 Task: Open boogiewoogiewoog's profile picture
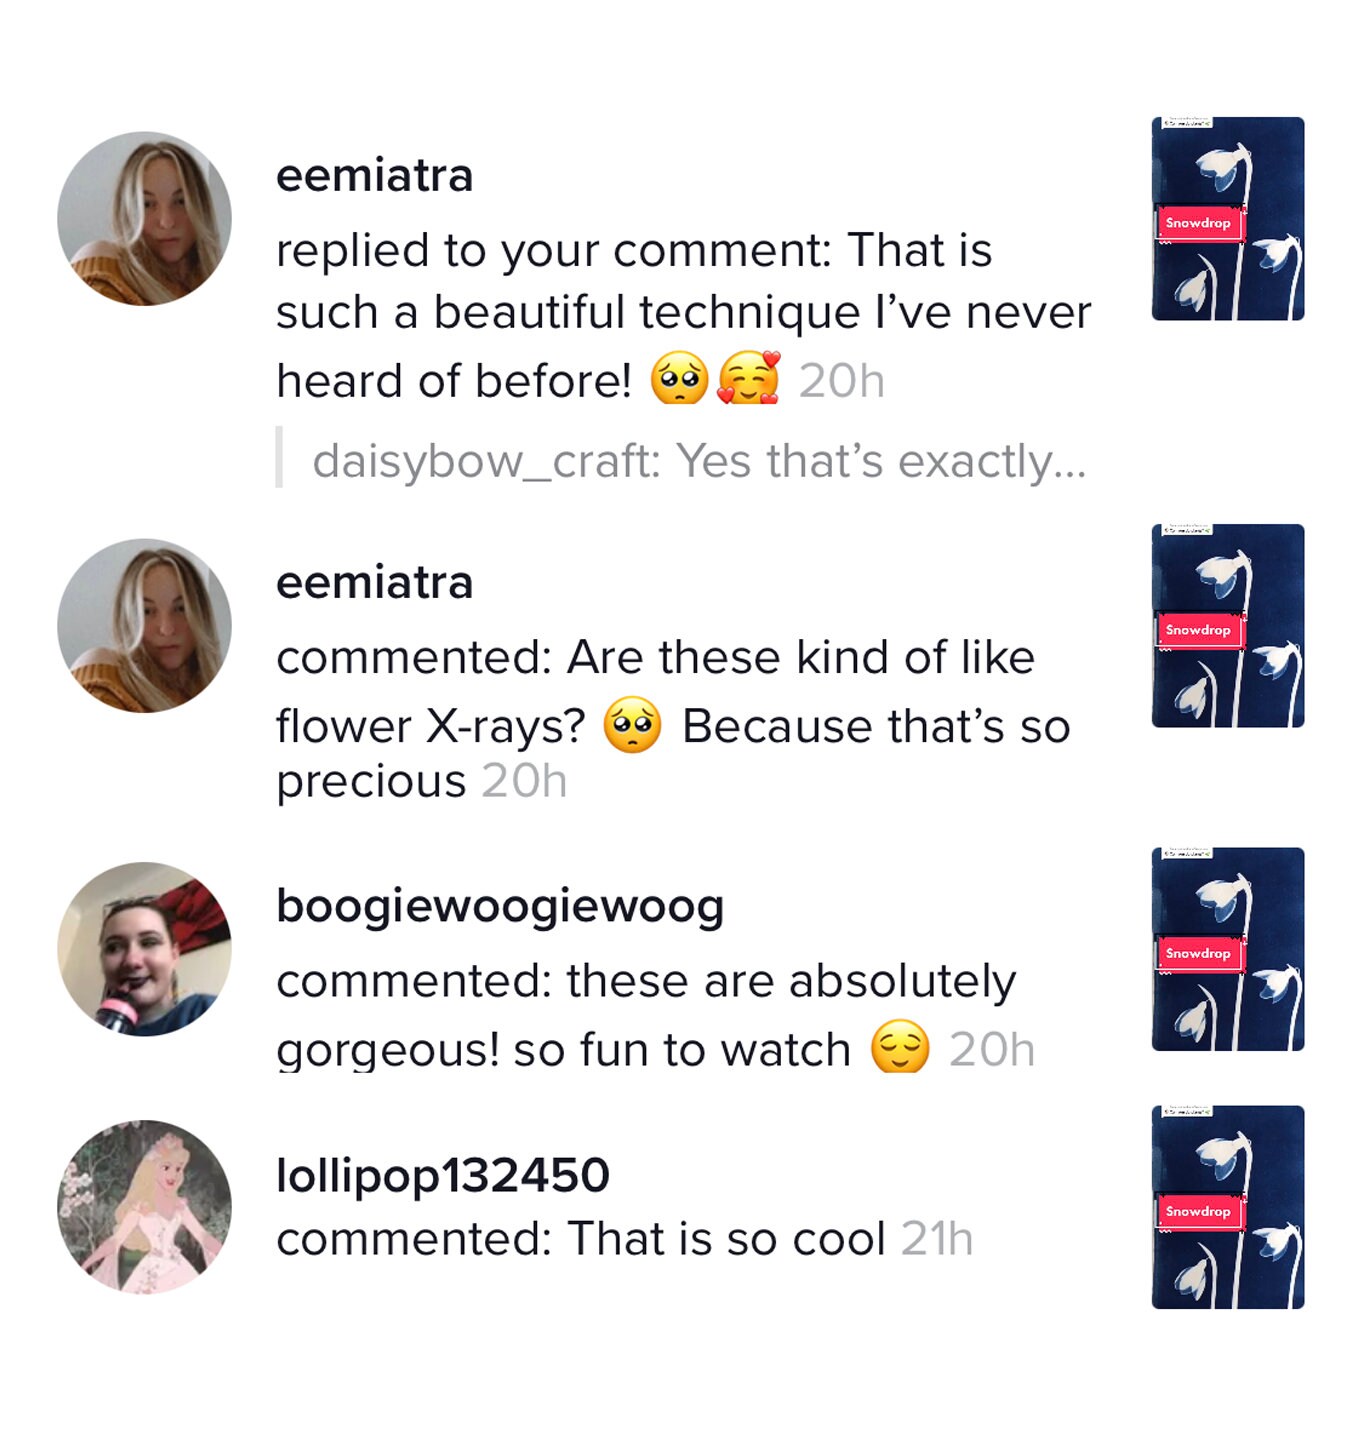point(144,949)
